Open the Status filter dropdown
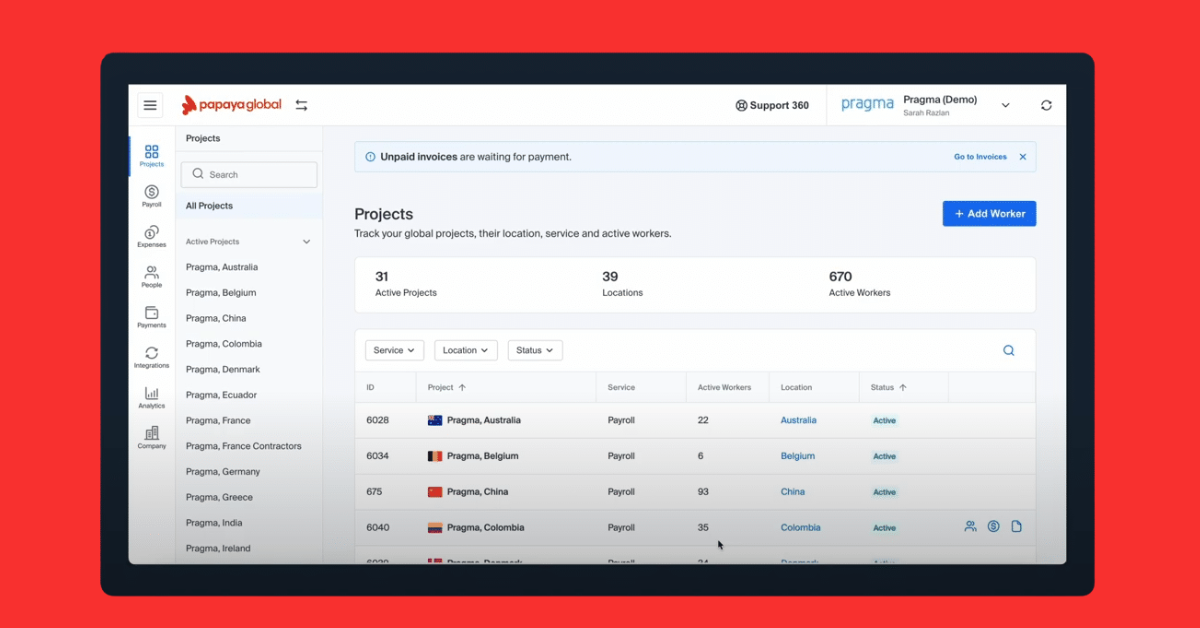The width and height of the screenshot is (1200, 628). pos(535,350)
